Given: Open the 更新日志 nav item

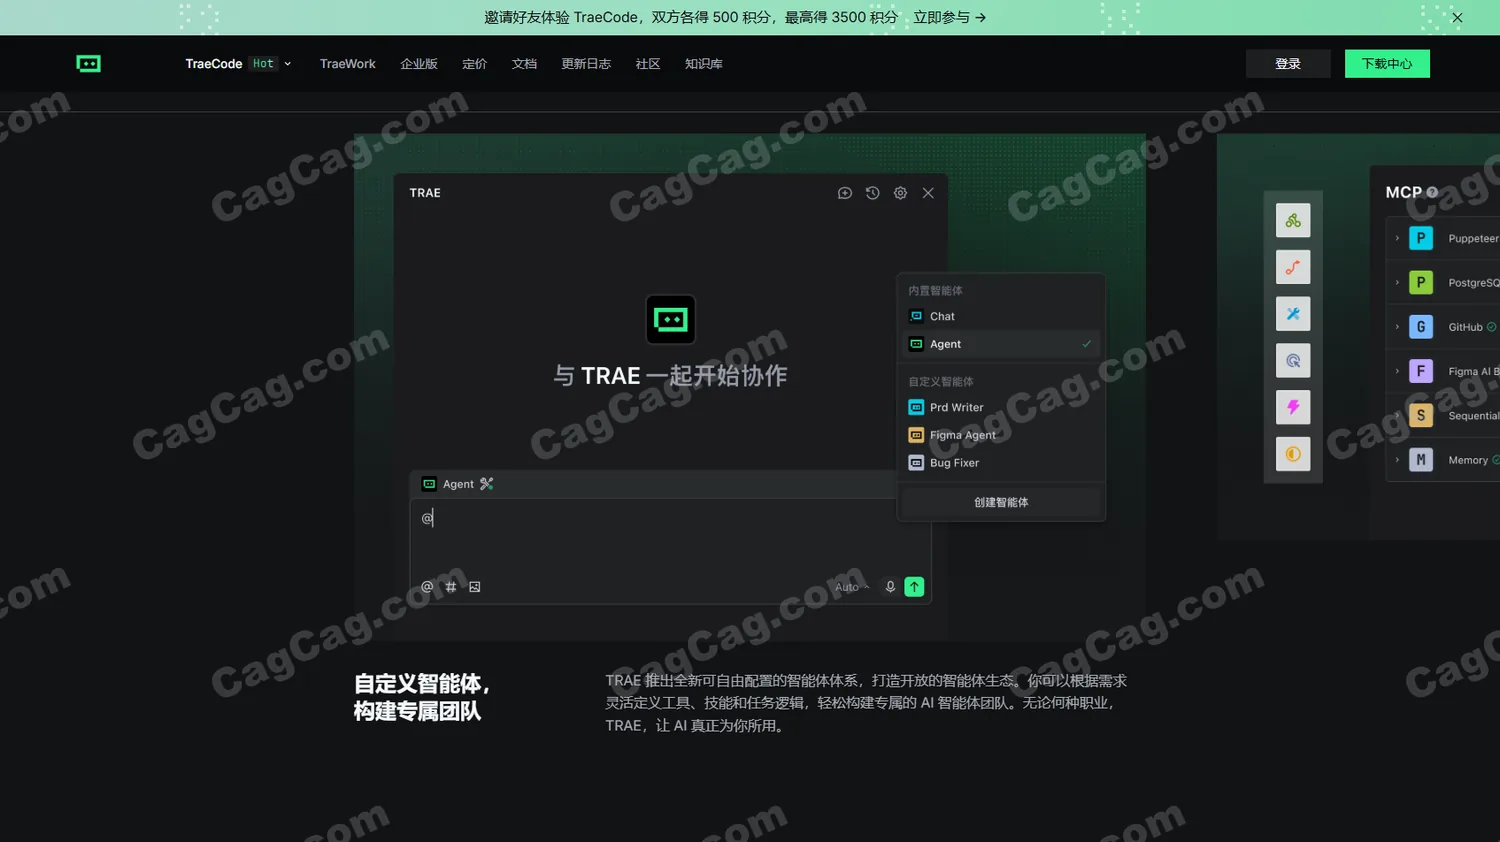Looking at the screenshot, I should (x=586, y=64).
